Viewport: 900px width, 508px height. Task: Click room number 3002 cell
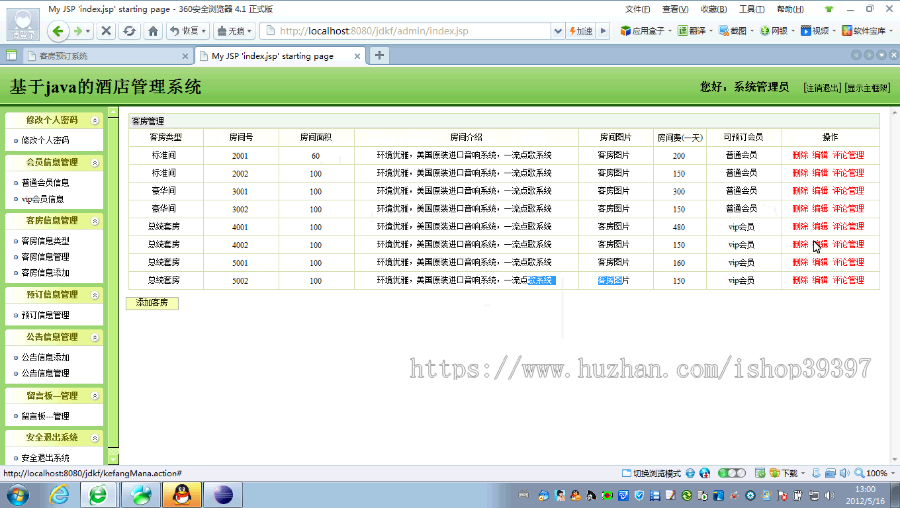tap(240, 209)
